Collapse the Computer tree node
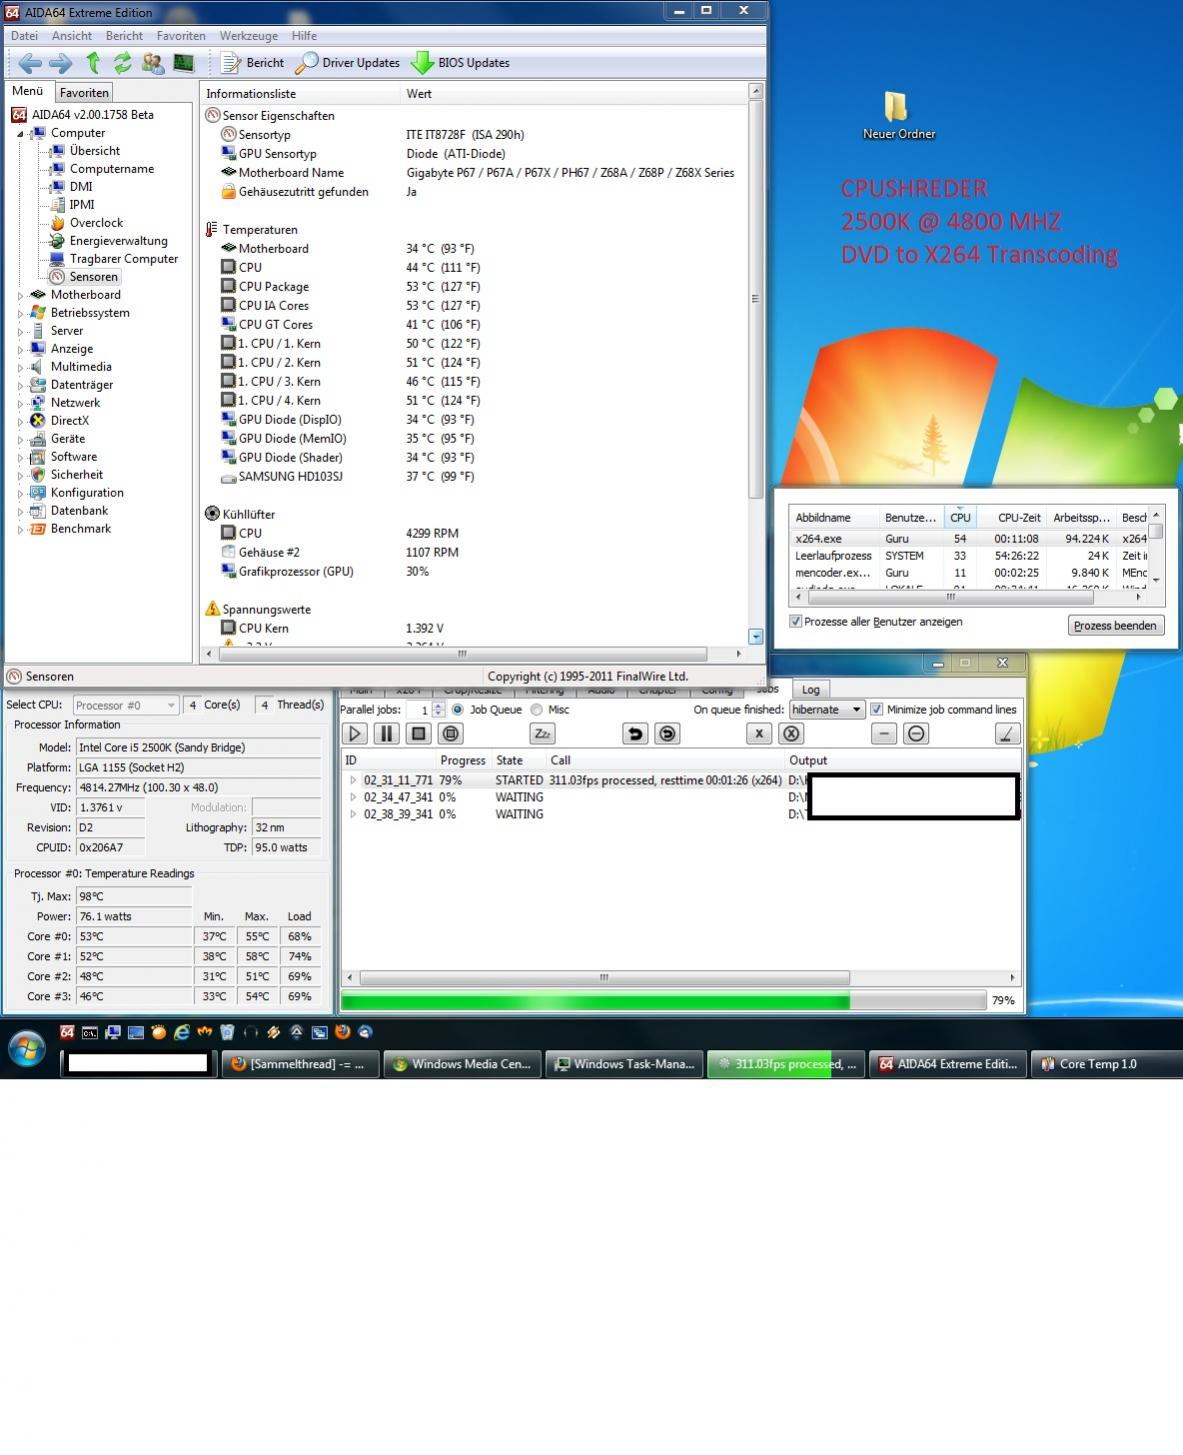The height and width of the screenshot is (1455, 1183). 20,133
